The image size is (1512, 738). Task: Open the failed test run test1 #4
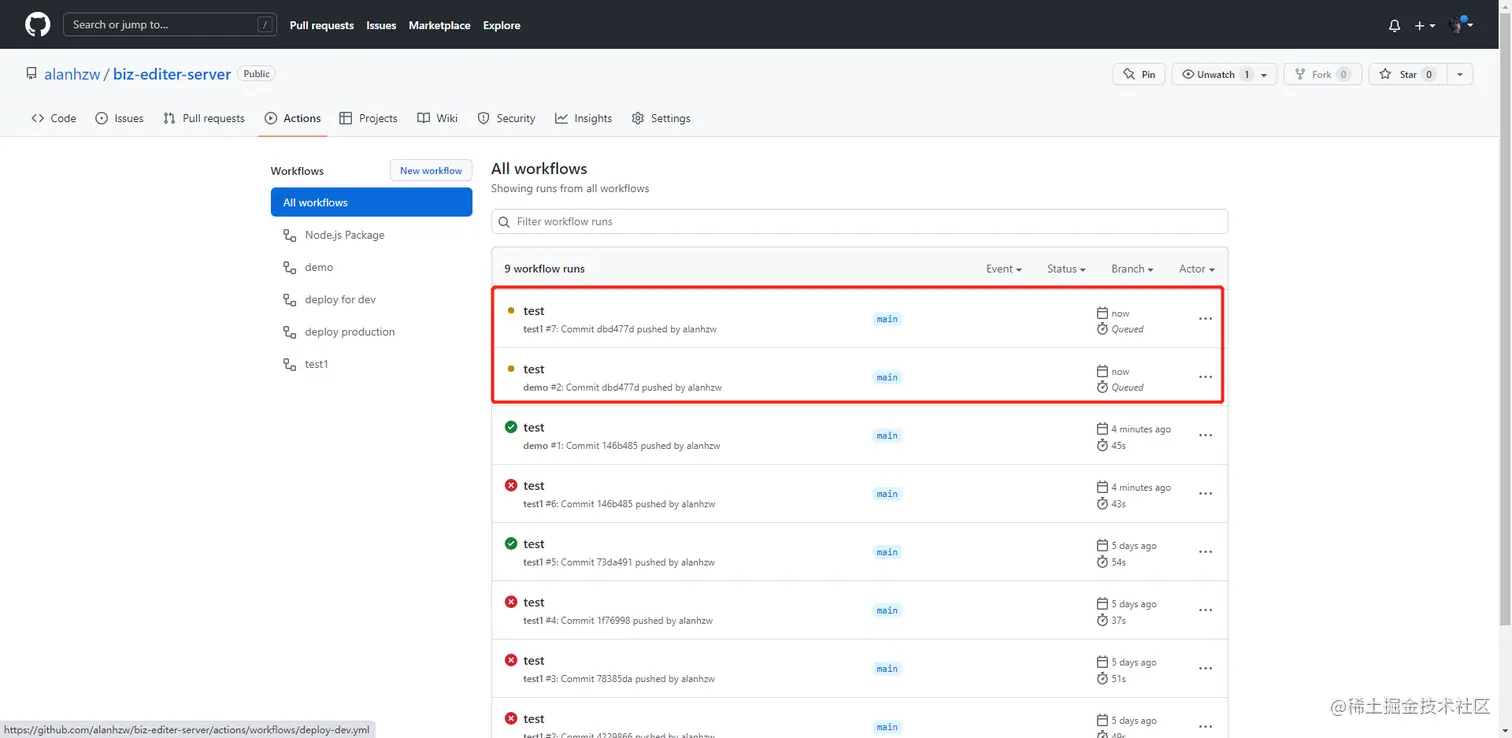click(534, 602)
